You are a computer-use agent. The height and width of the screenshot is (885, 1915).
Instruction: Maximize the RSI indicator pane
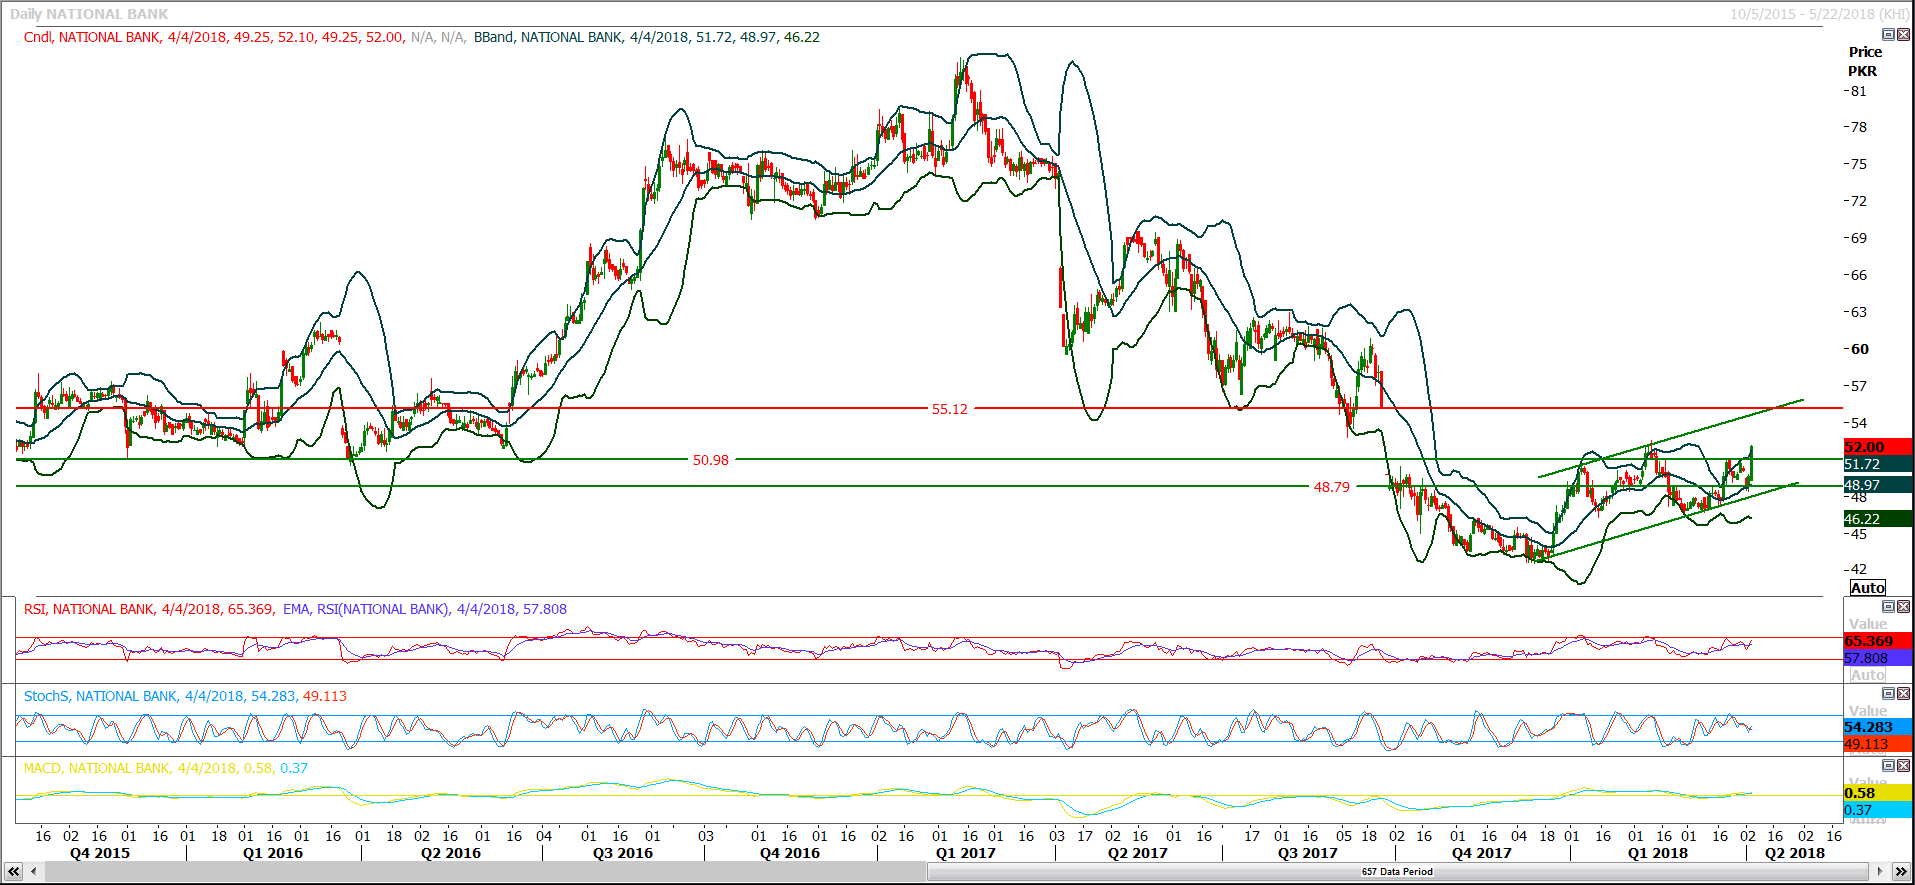pyautogui.click(x=1888, y=607)
